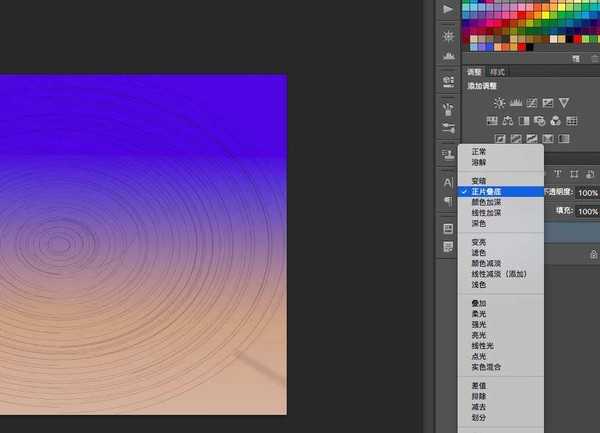Choose 线性加深 blend mode
Screen dimensions: 600x433
[501, 213]
